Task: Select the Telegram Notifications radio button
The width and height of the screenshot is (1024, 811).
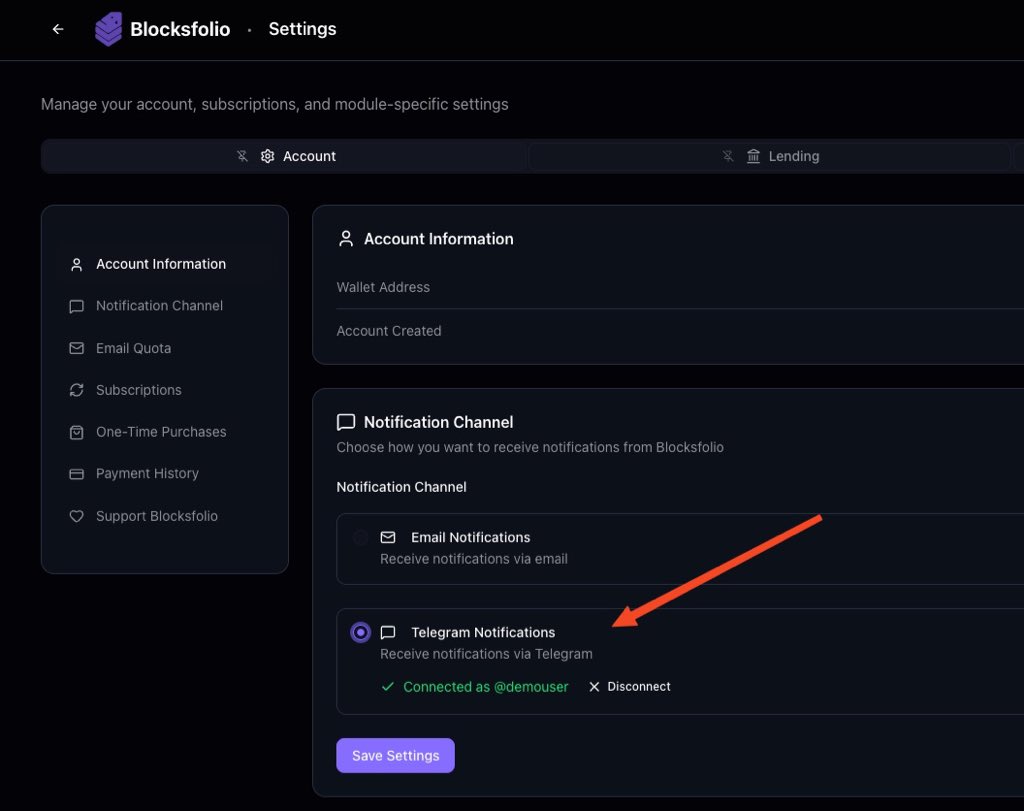Action: tap(360, 632)
